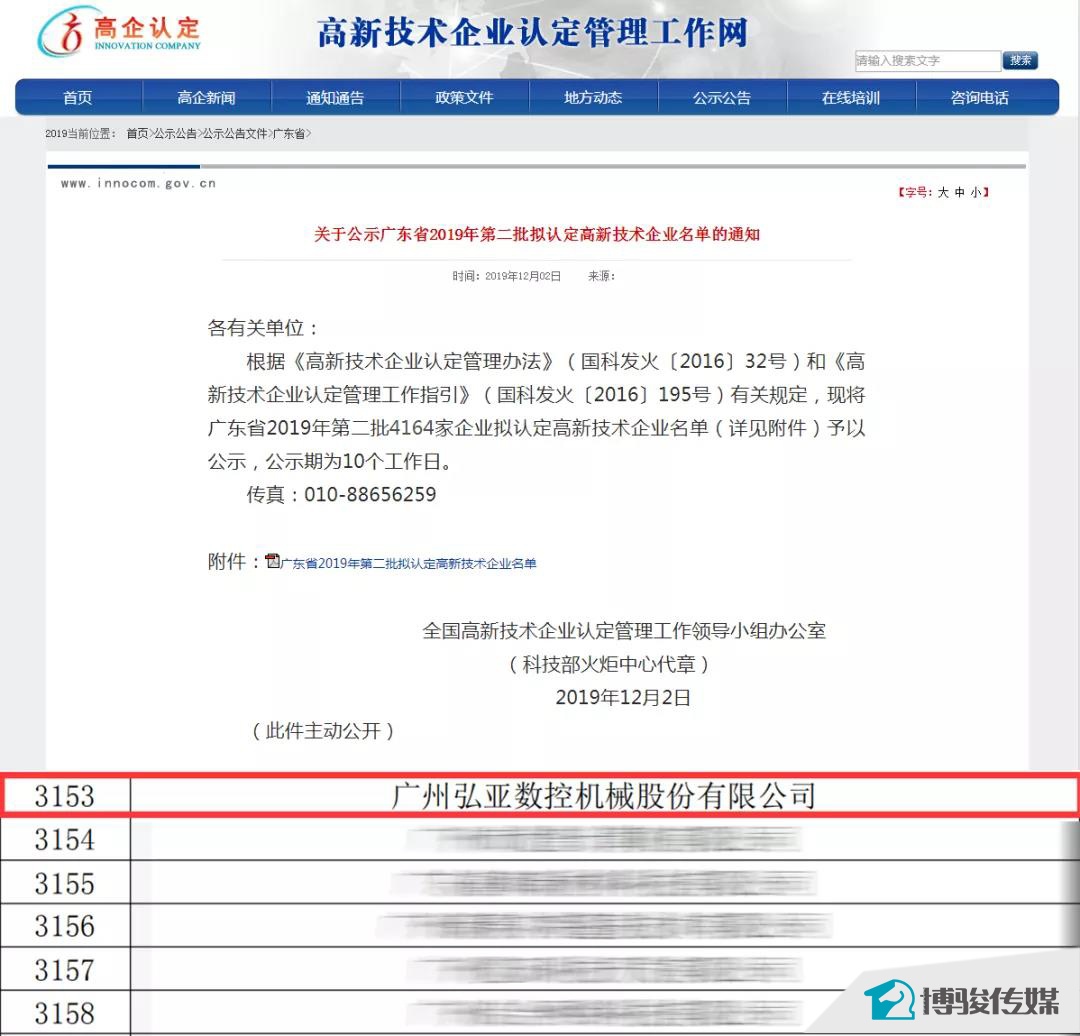Image resolution: width=1080 pixels, height=1036 pixels.
Task: Click the signing date 2019年12月2日
Action: coord(623,698)
